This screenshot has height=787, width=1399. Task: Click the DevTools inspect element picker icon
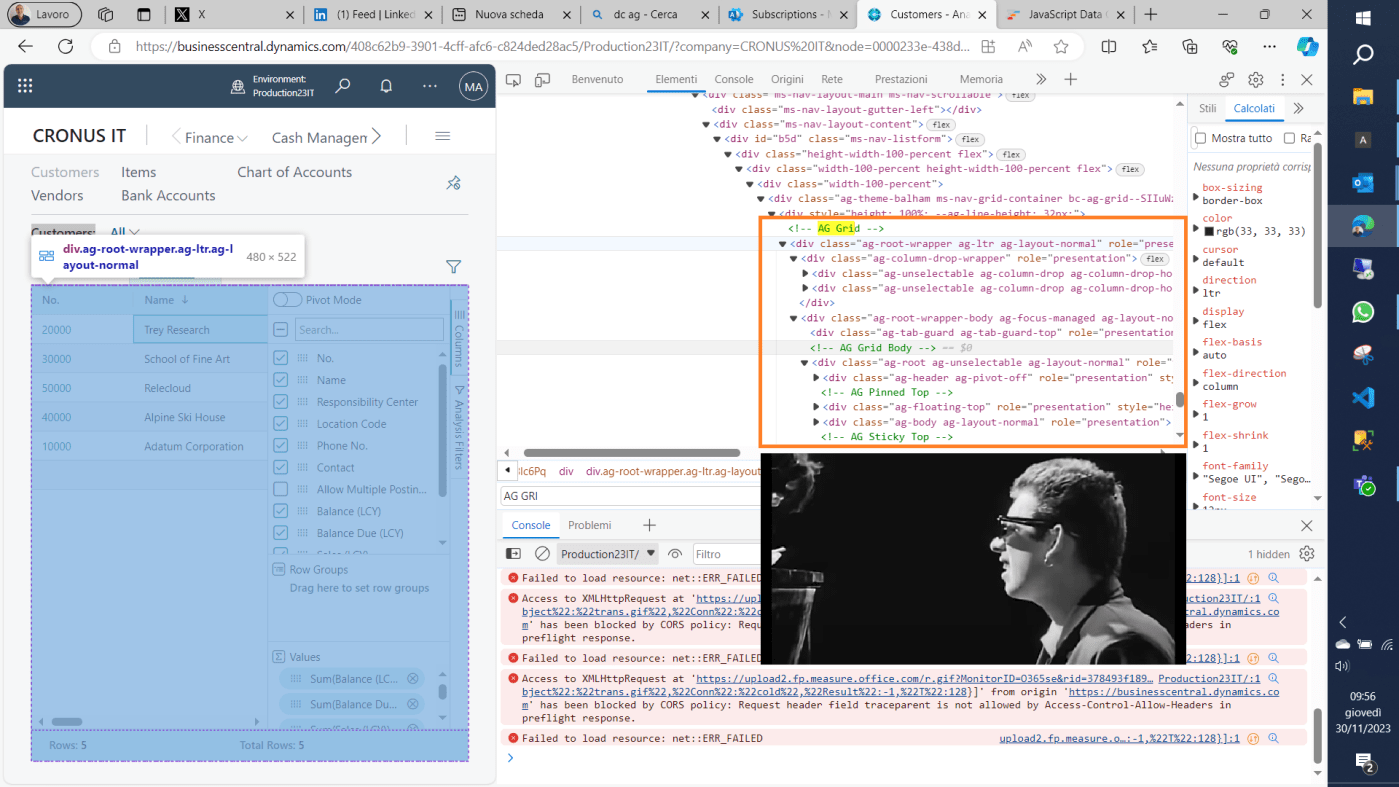pos(513,80)
